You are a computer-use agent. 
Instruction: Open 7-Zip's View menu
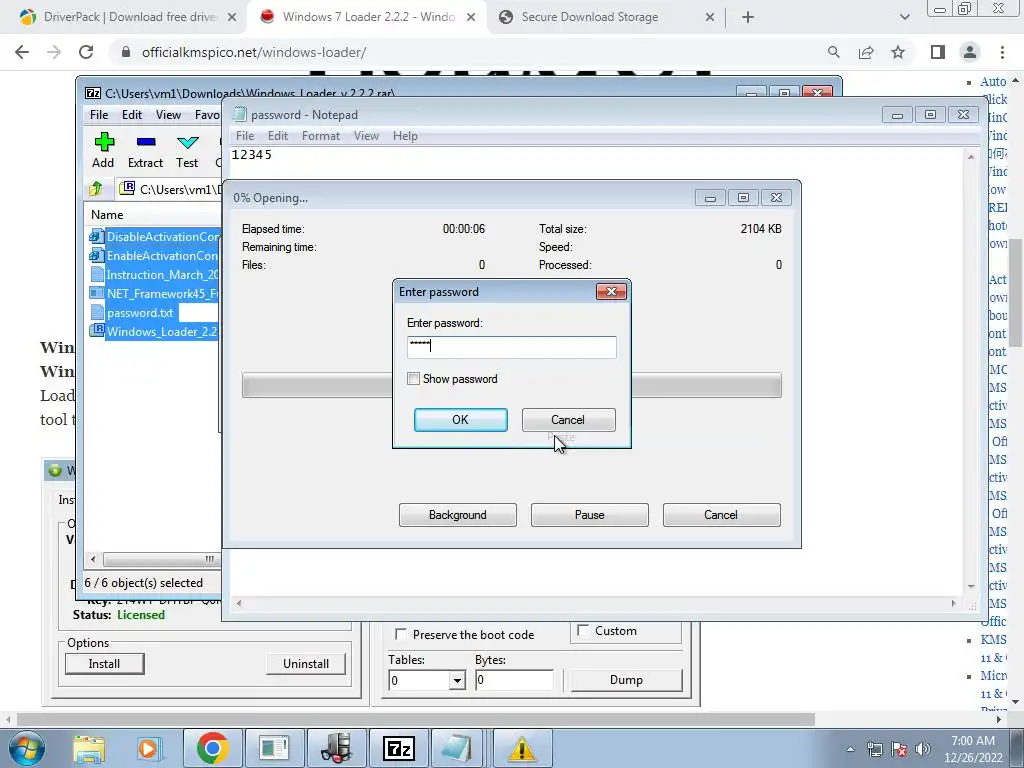coord(168,115)
